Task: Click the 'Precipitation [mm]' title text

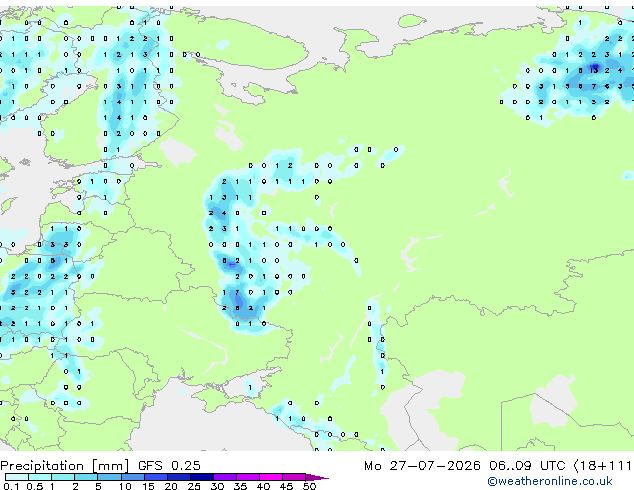Action: [x=65, y=466]
